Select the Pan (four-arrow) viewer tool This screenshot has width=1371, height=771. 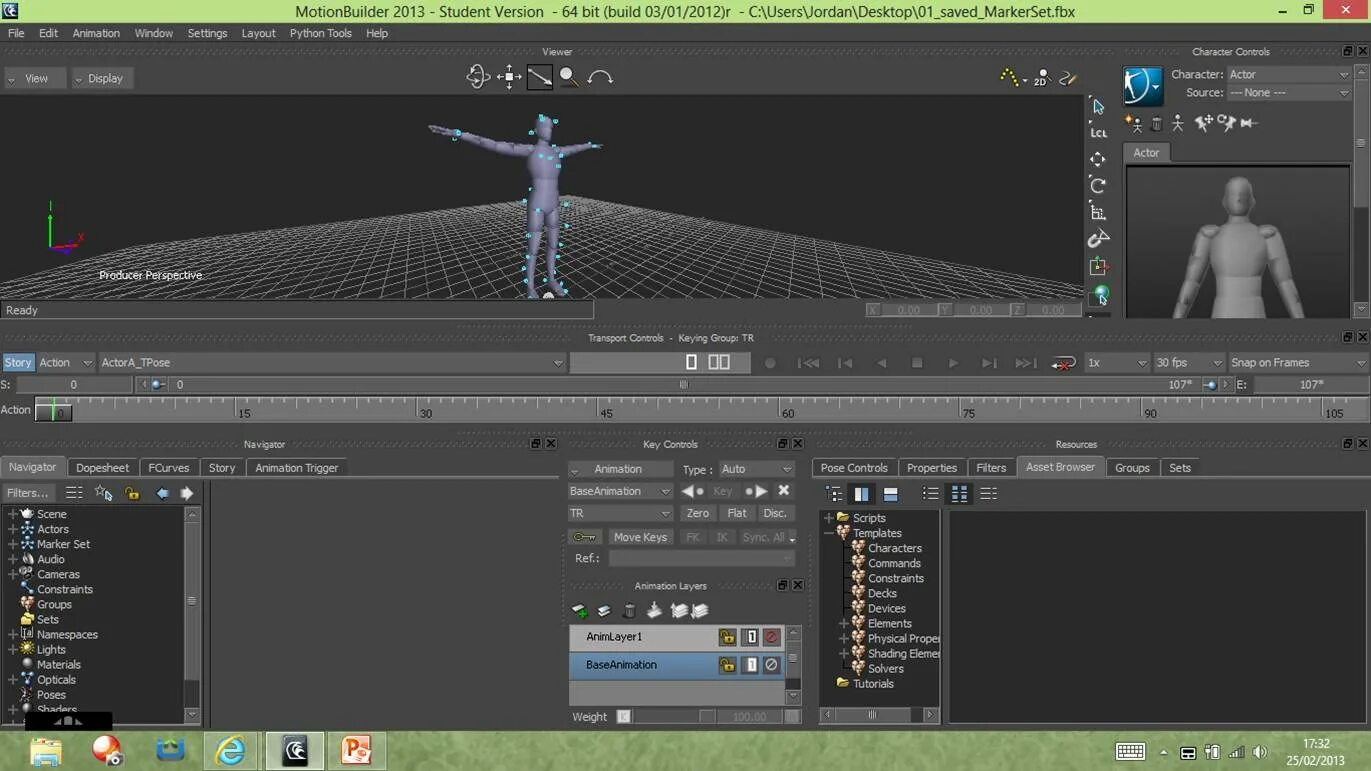click(509, 77)
